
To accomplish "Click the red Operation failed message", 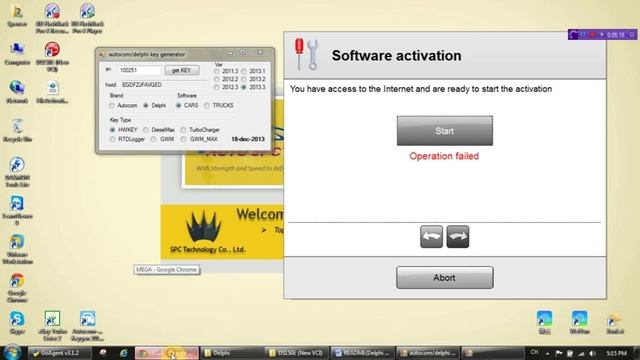I will [x=444, y=156].
